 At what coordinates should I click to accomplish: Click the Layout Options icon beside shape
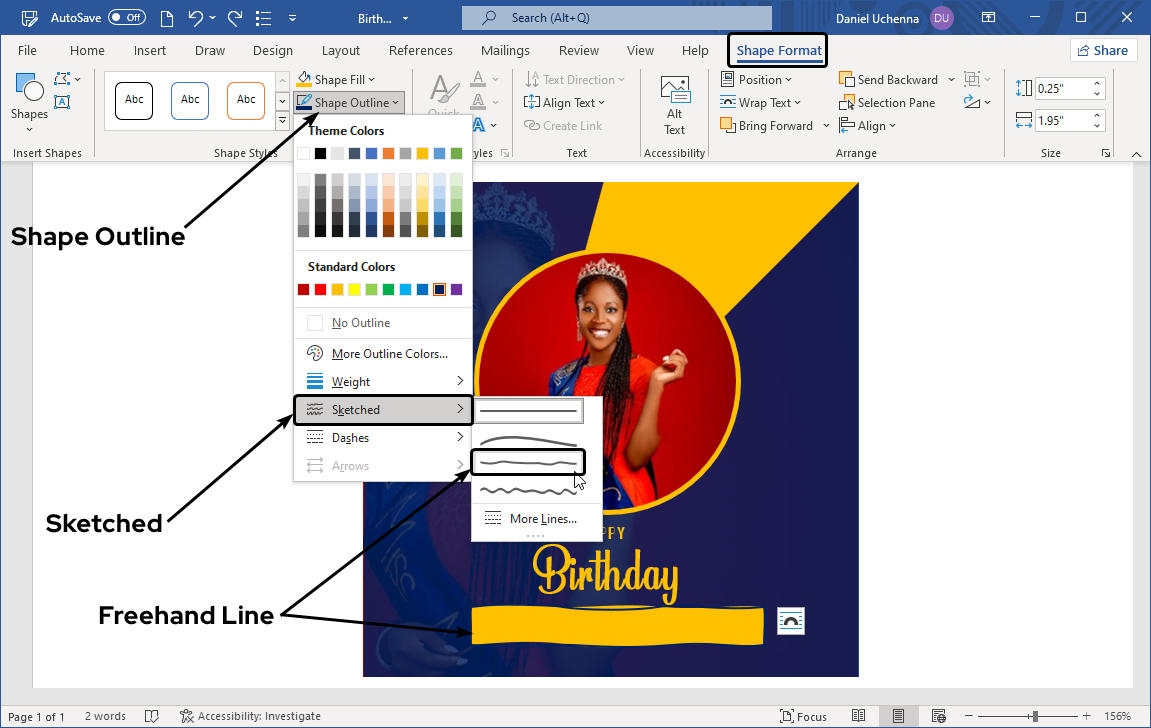[790, 620]
